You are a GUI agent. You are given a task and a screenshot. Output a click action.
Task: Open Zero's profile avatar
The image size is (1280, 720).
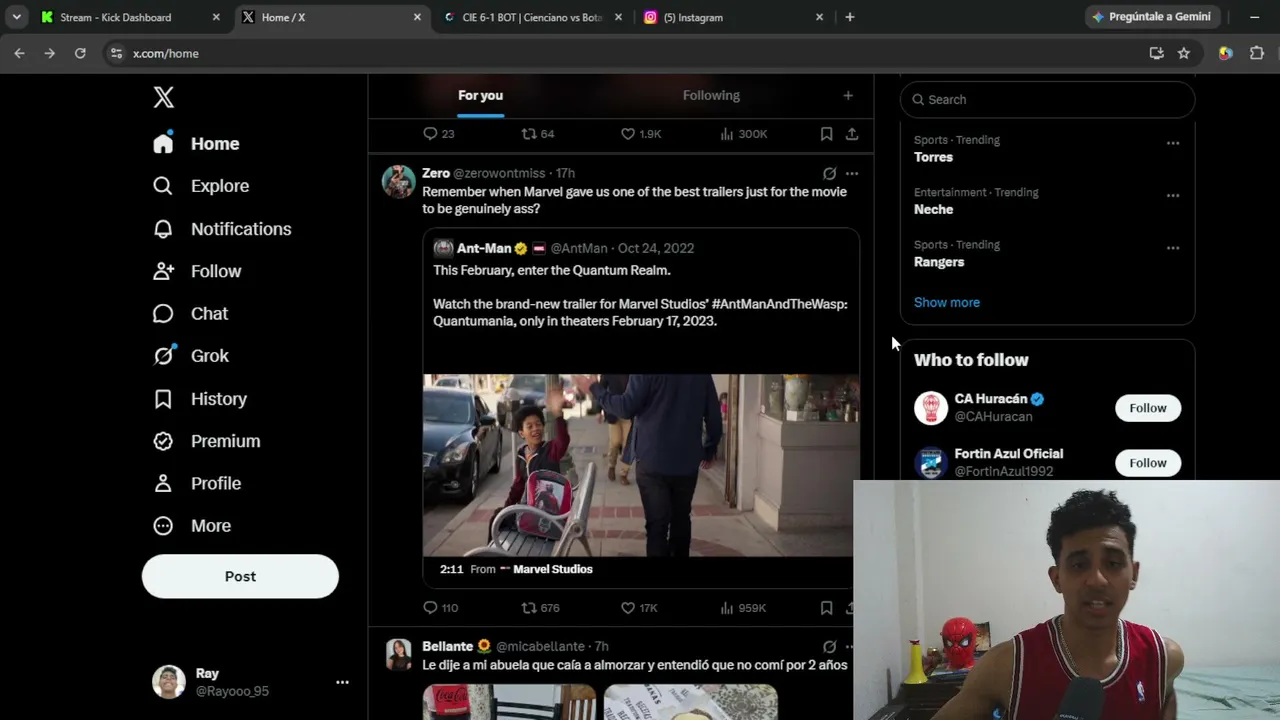click(398, 182)
